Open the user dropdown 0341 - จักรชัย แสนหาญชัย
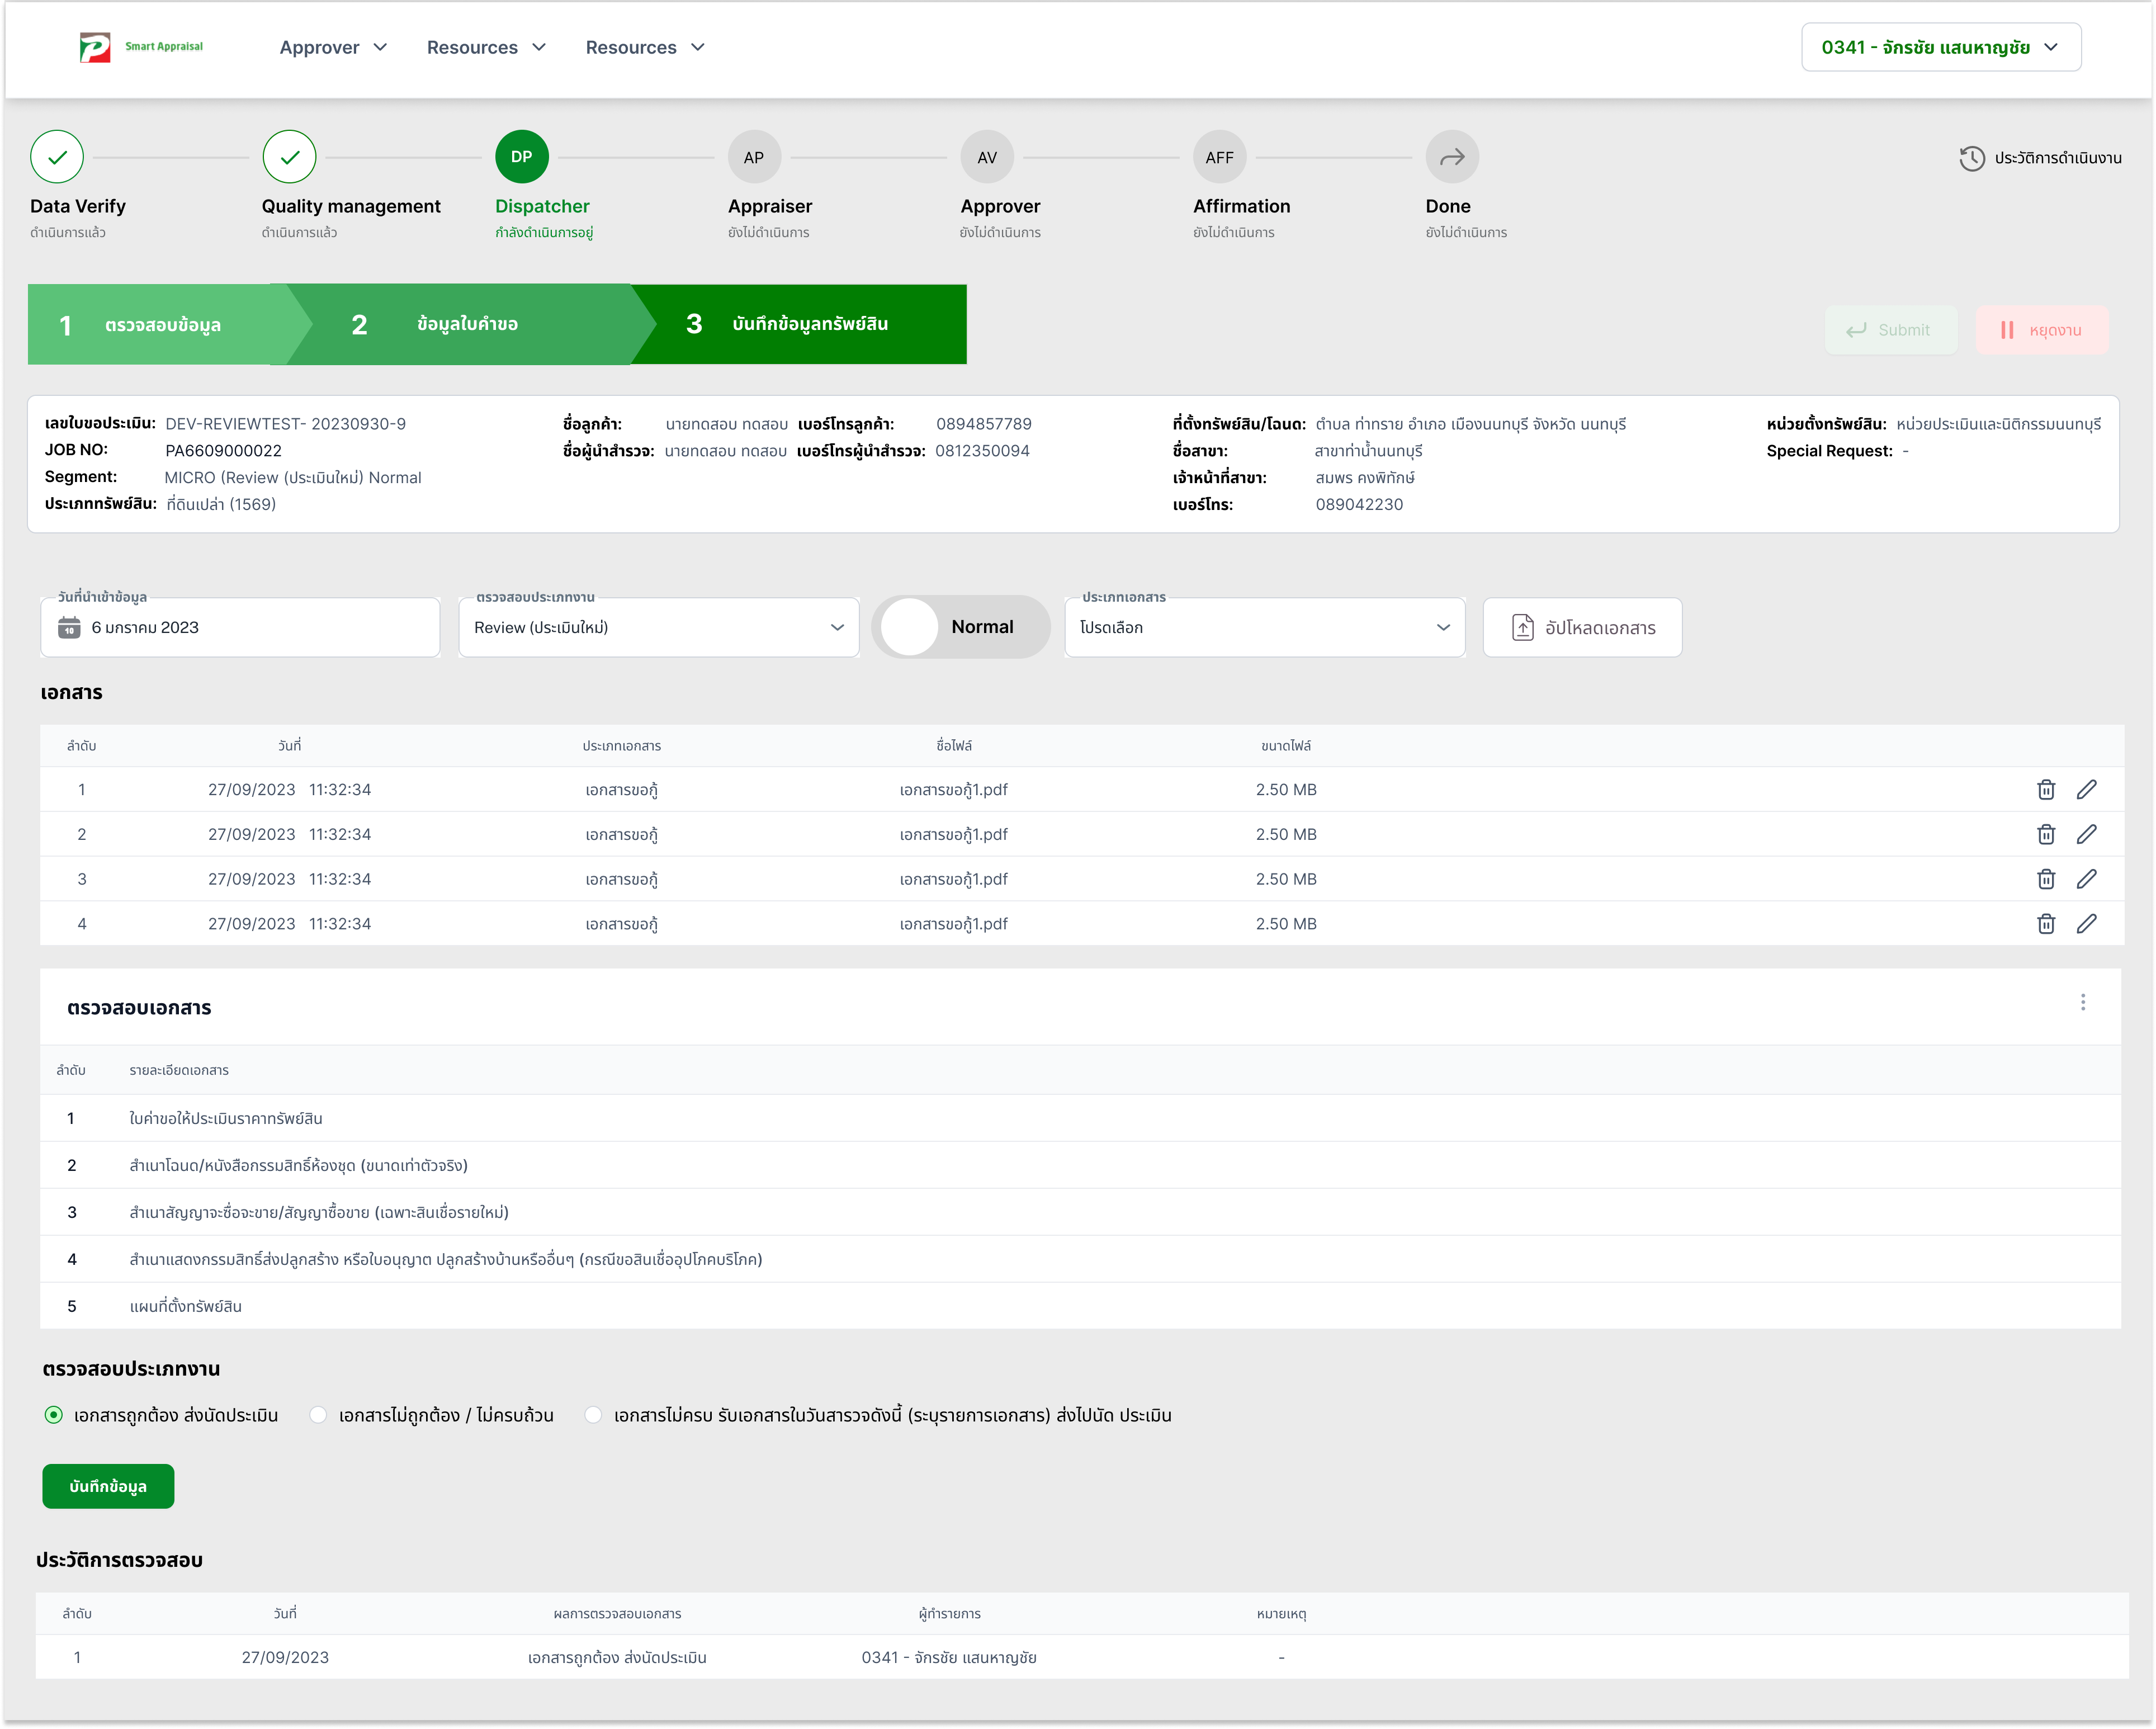This screenshot has height=1729, width=2156. coord(1940,47)
